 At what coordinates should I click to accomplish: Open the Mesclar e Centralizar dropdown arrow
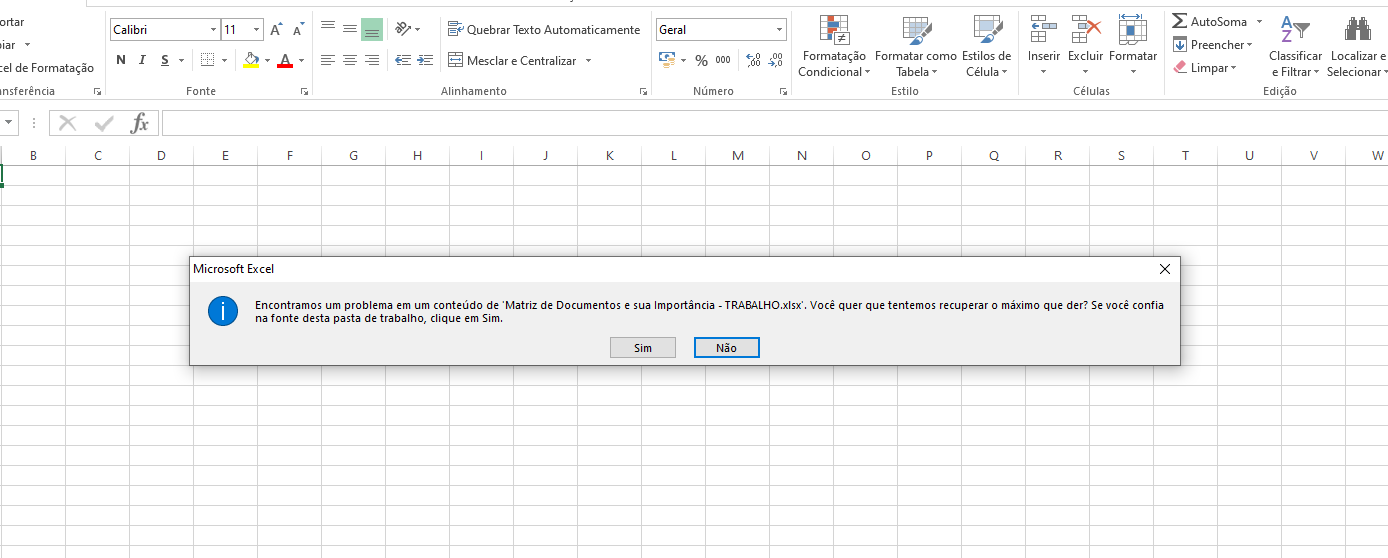pyautogui.click(x=589, y=61)
